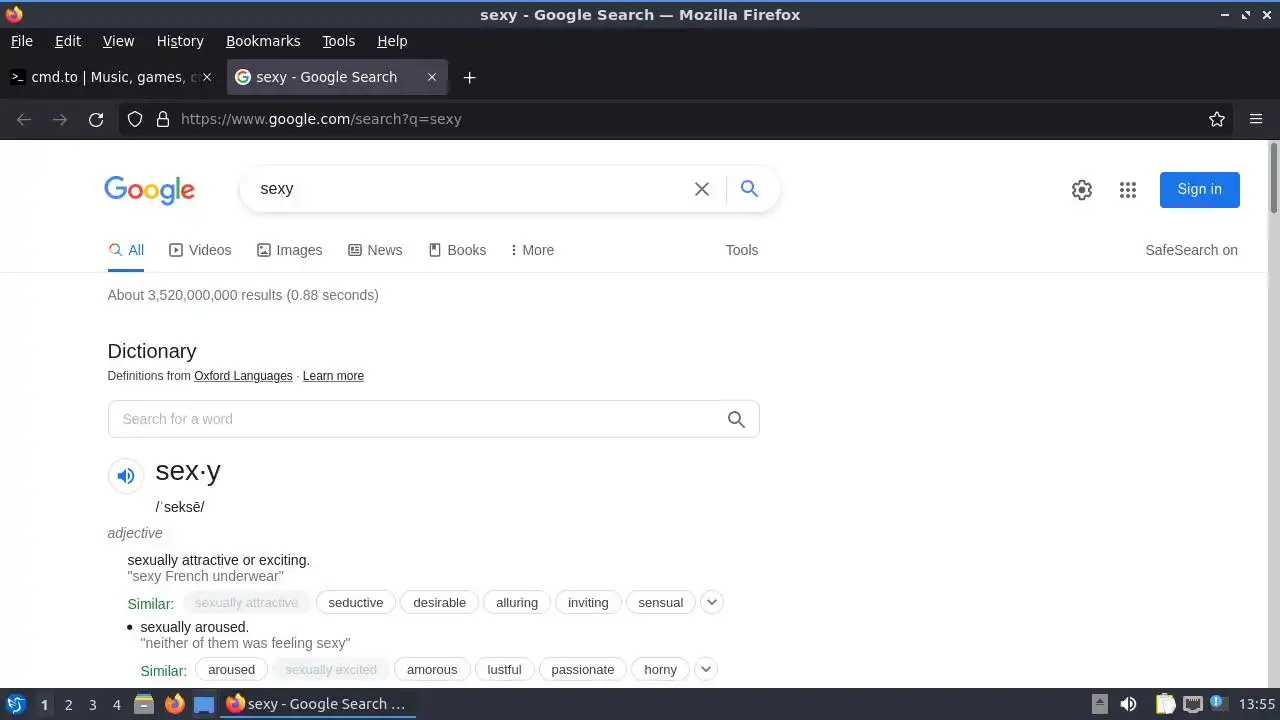Screen dimensions: 1280x720
Task: Click the Sign in button
Action: tap(1199, 190)
